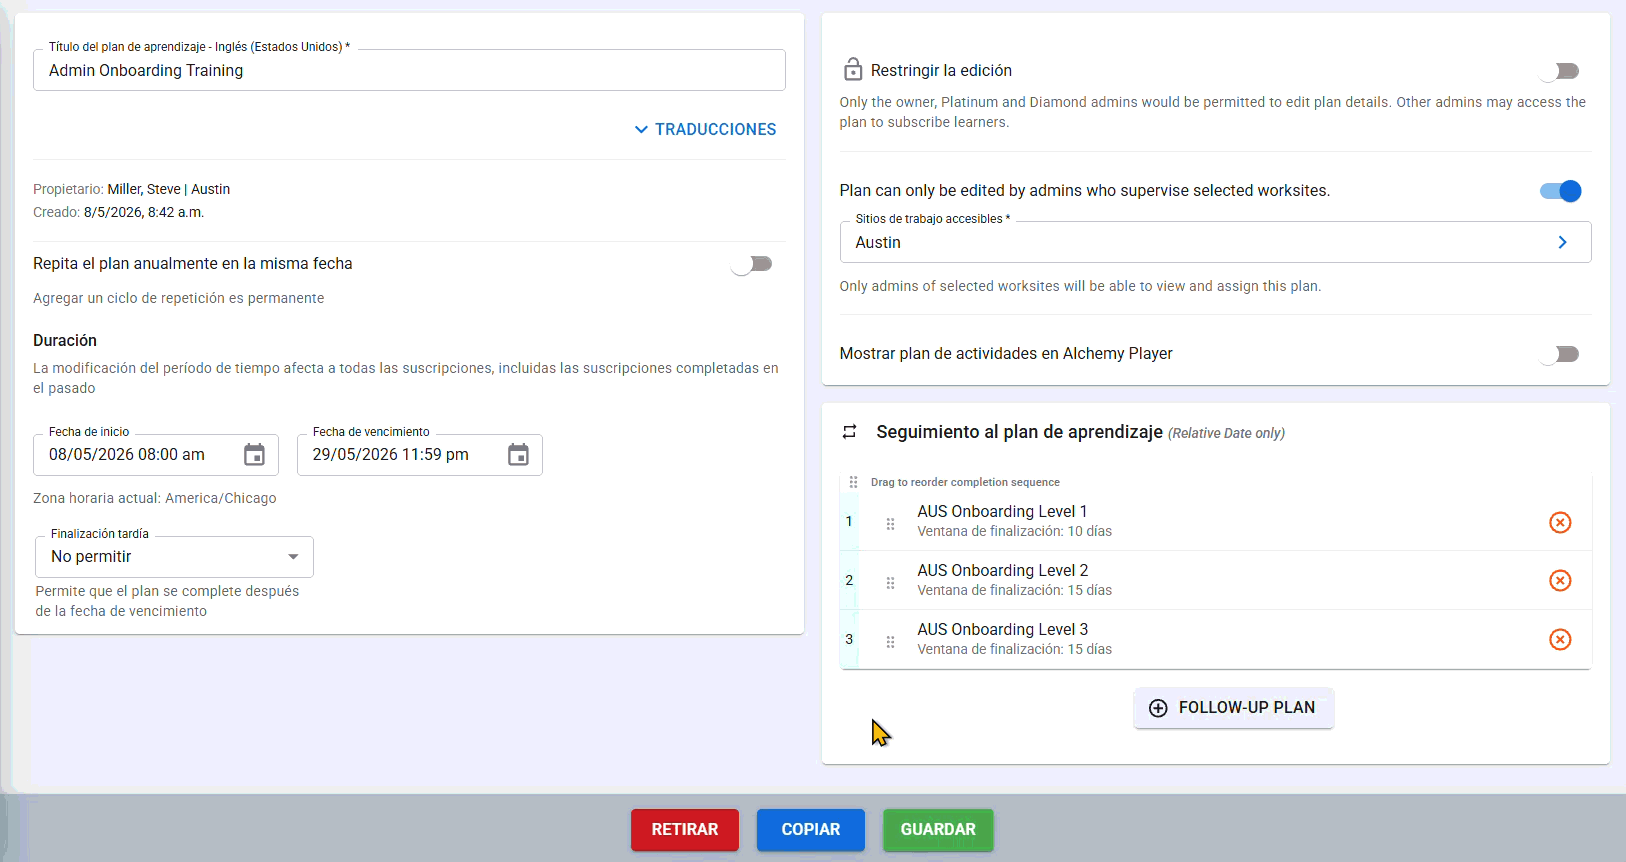Click the drag handle icon in sequence header
Viewport: 1626px width, 862px height.
(853, 482)
